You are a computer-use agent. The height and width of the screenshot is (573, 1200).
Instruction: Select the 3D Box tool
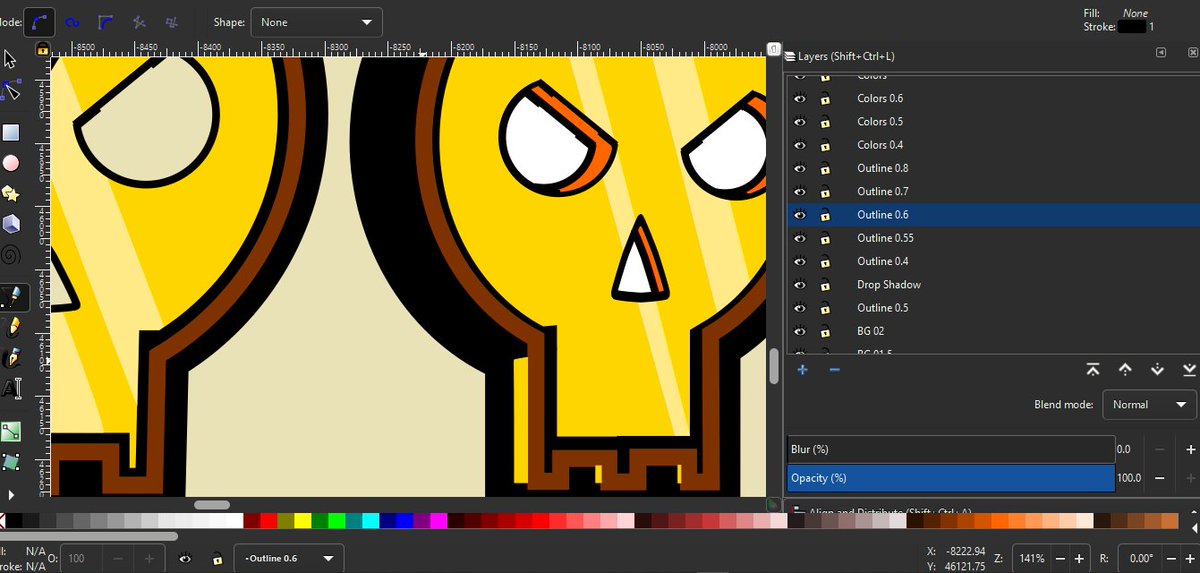coord(11,223)
